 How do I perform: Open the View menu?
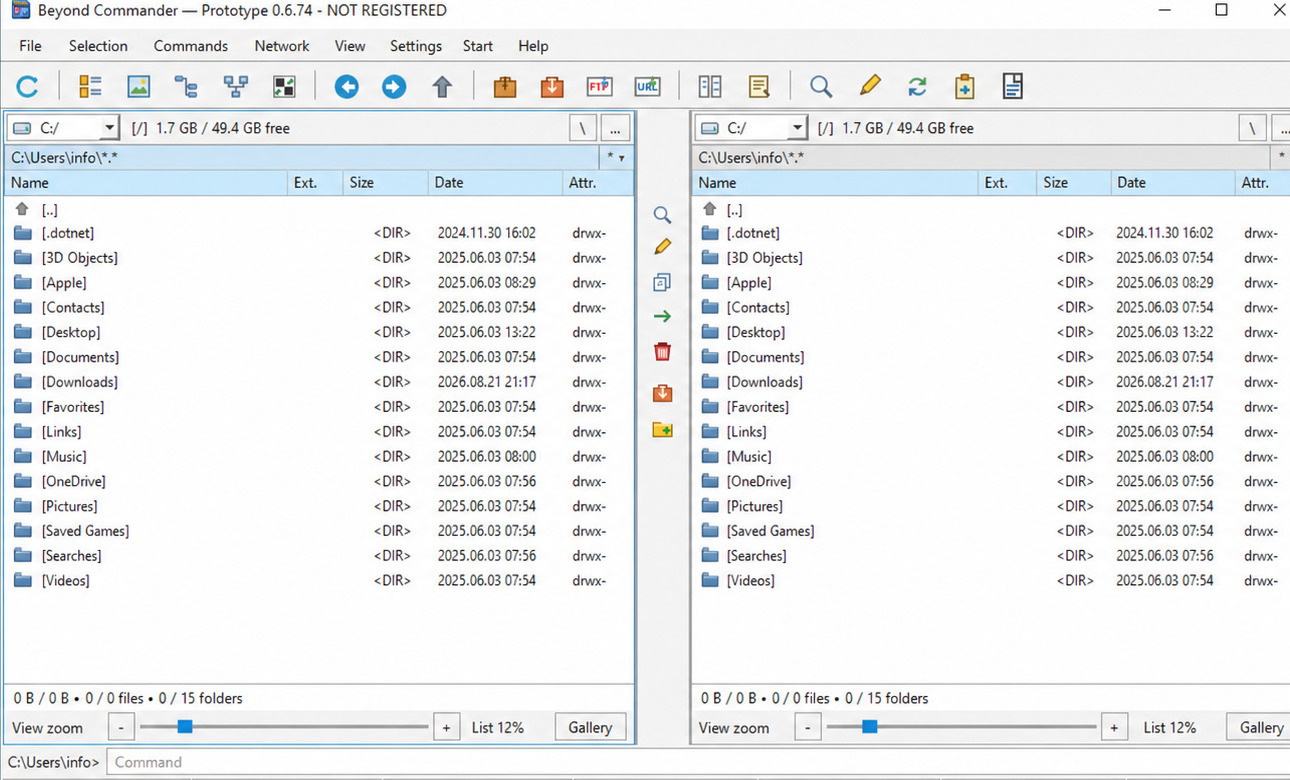point(350,46)
